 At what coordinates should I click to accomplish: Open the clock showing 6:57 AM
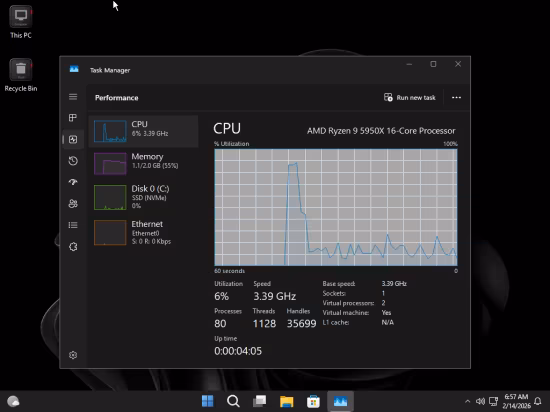pyautogui.click(x=516, y=401)
